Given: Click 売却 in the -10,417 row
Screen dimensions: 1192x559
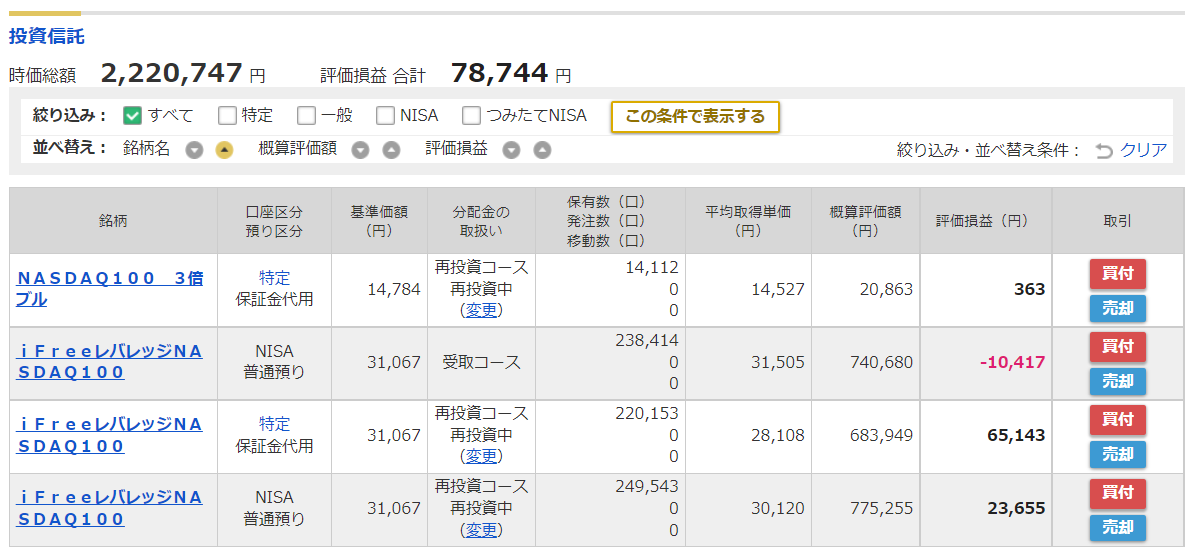Looking at the screenshot, I should point(1118,381).
